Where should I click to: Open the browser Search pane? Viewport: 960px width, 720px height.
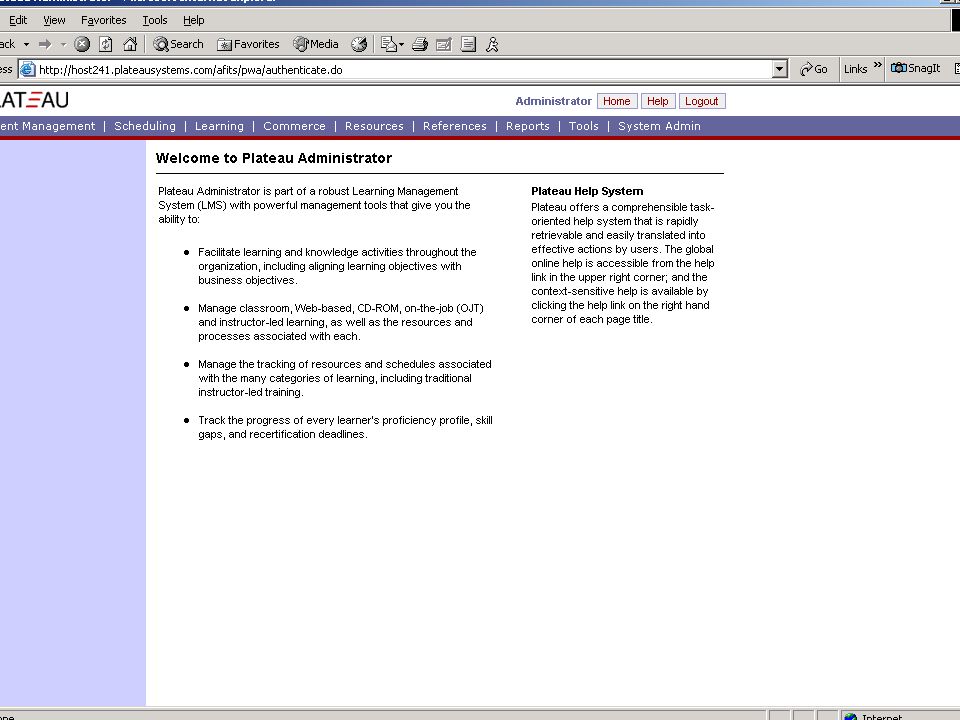click(x=178, y=44)
